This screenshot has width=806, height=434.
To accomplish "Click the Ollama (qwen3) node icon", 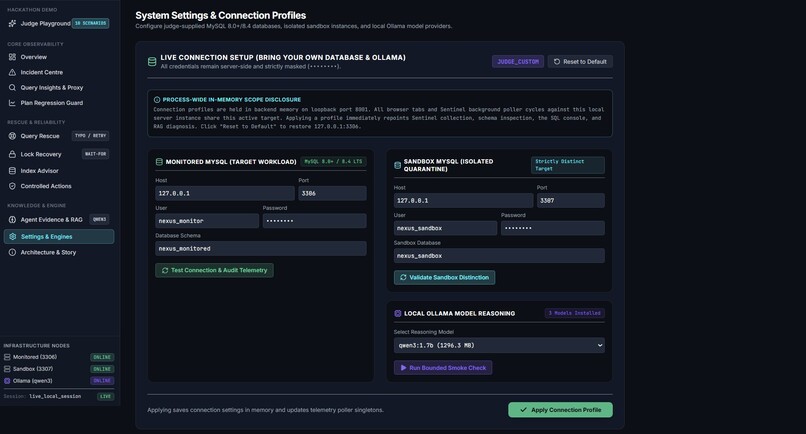I will pos(7,381).
